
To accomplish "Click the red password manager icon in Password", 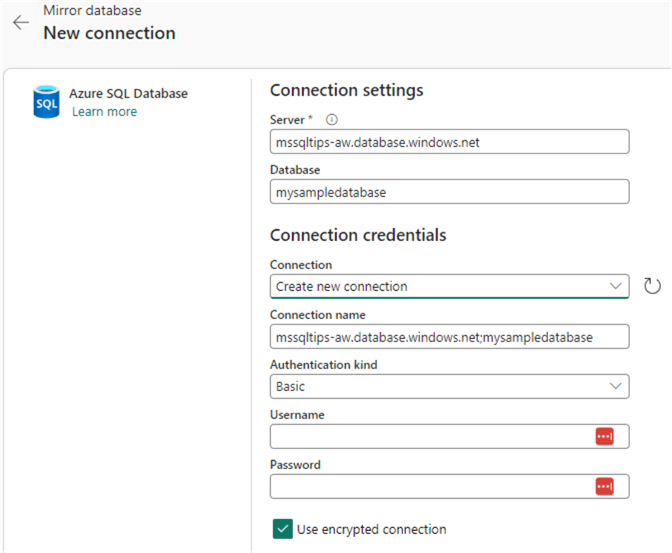I will click(603, 486).
